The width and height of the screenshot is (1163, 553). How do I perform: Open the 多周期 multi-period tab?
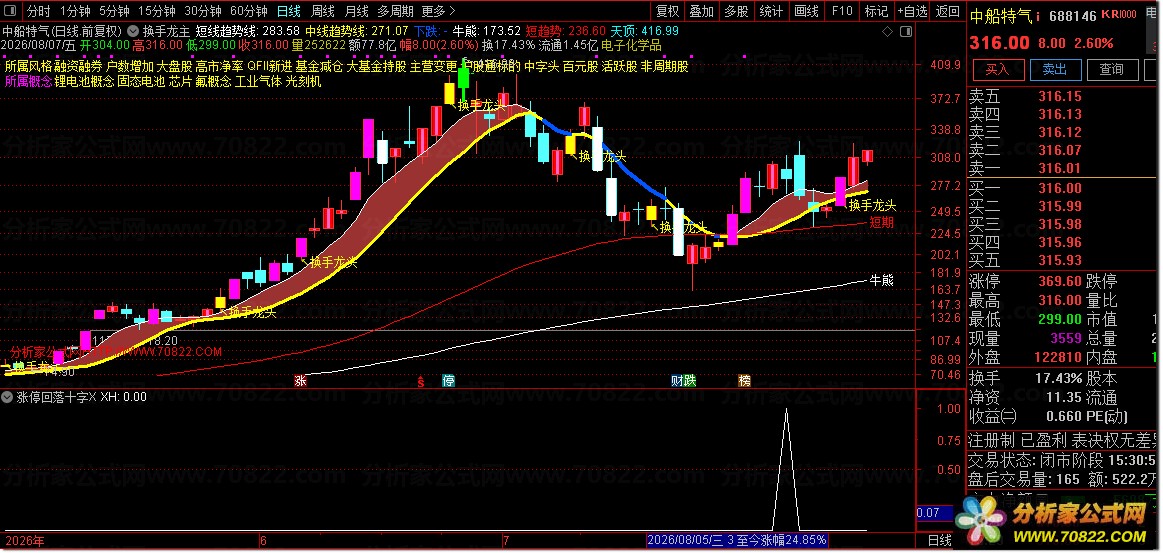(x=395, y=11)
